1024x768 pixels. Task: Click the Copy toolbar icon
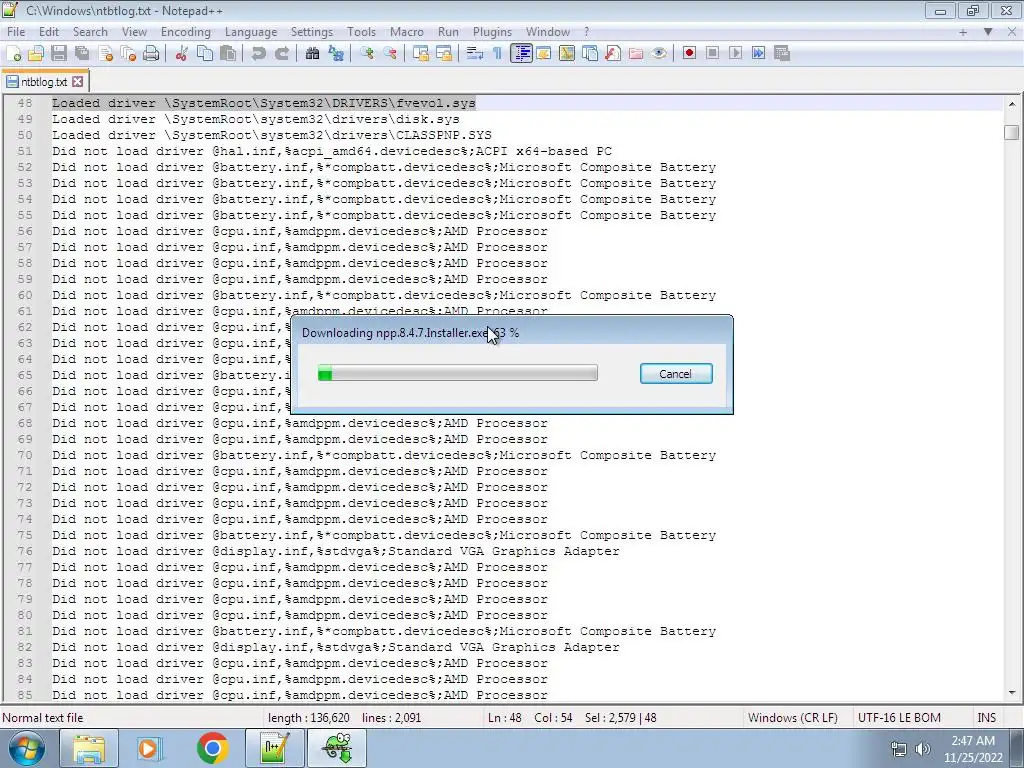point(205,54)
